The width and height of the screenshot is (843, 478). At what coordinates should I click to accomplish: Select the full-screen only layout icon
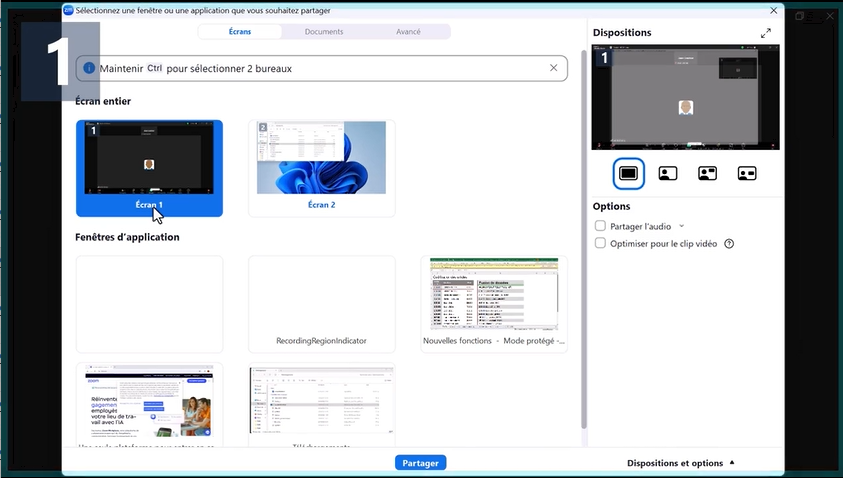[628, 173]
